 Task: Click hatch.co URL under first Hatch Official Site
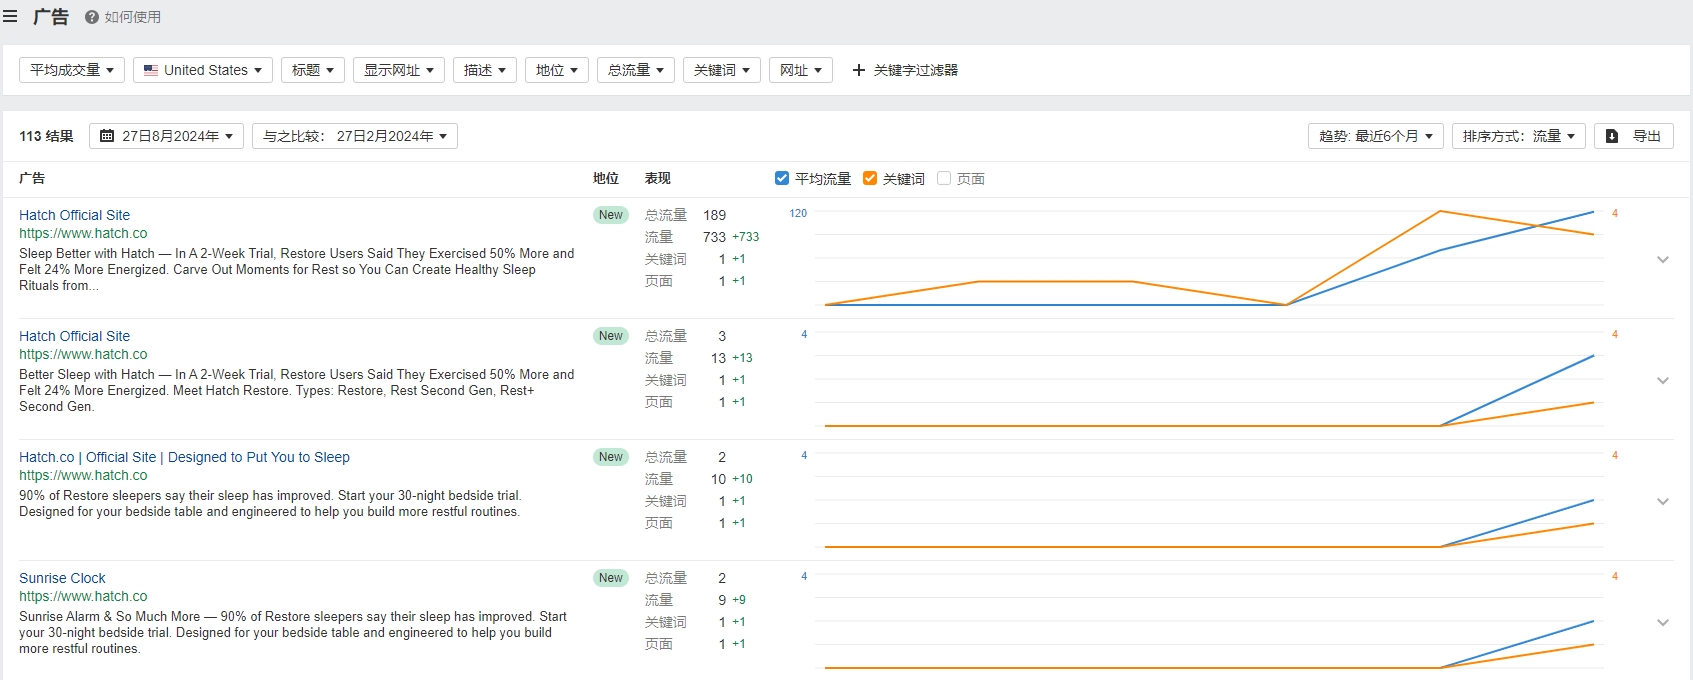click(83, 233)
